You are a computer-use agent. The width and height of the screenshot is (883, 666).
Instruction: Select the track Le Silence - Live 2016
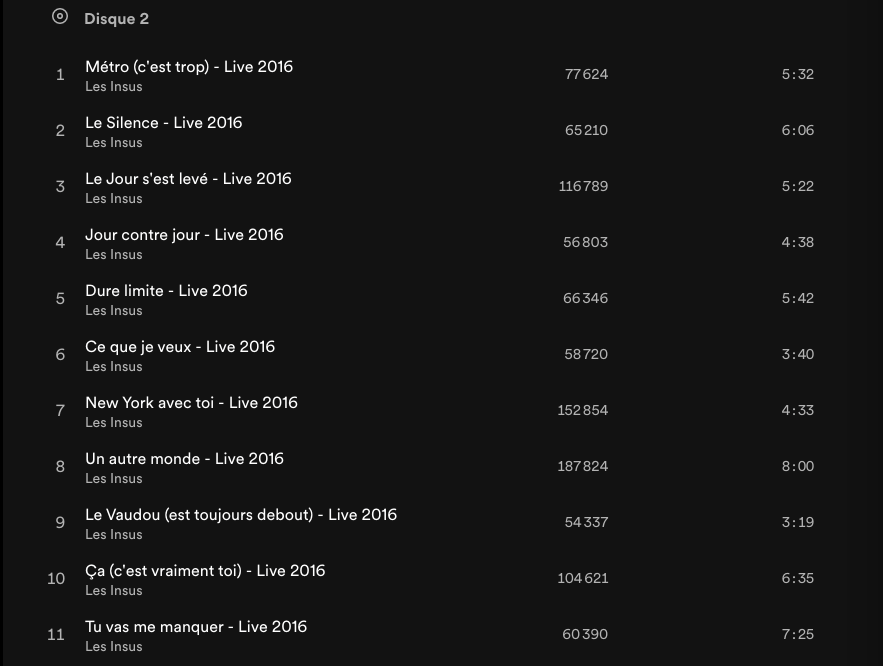point(164,123)
